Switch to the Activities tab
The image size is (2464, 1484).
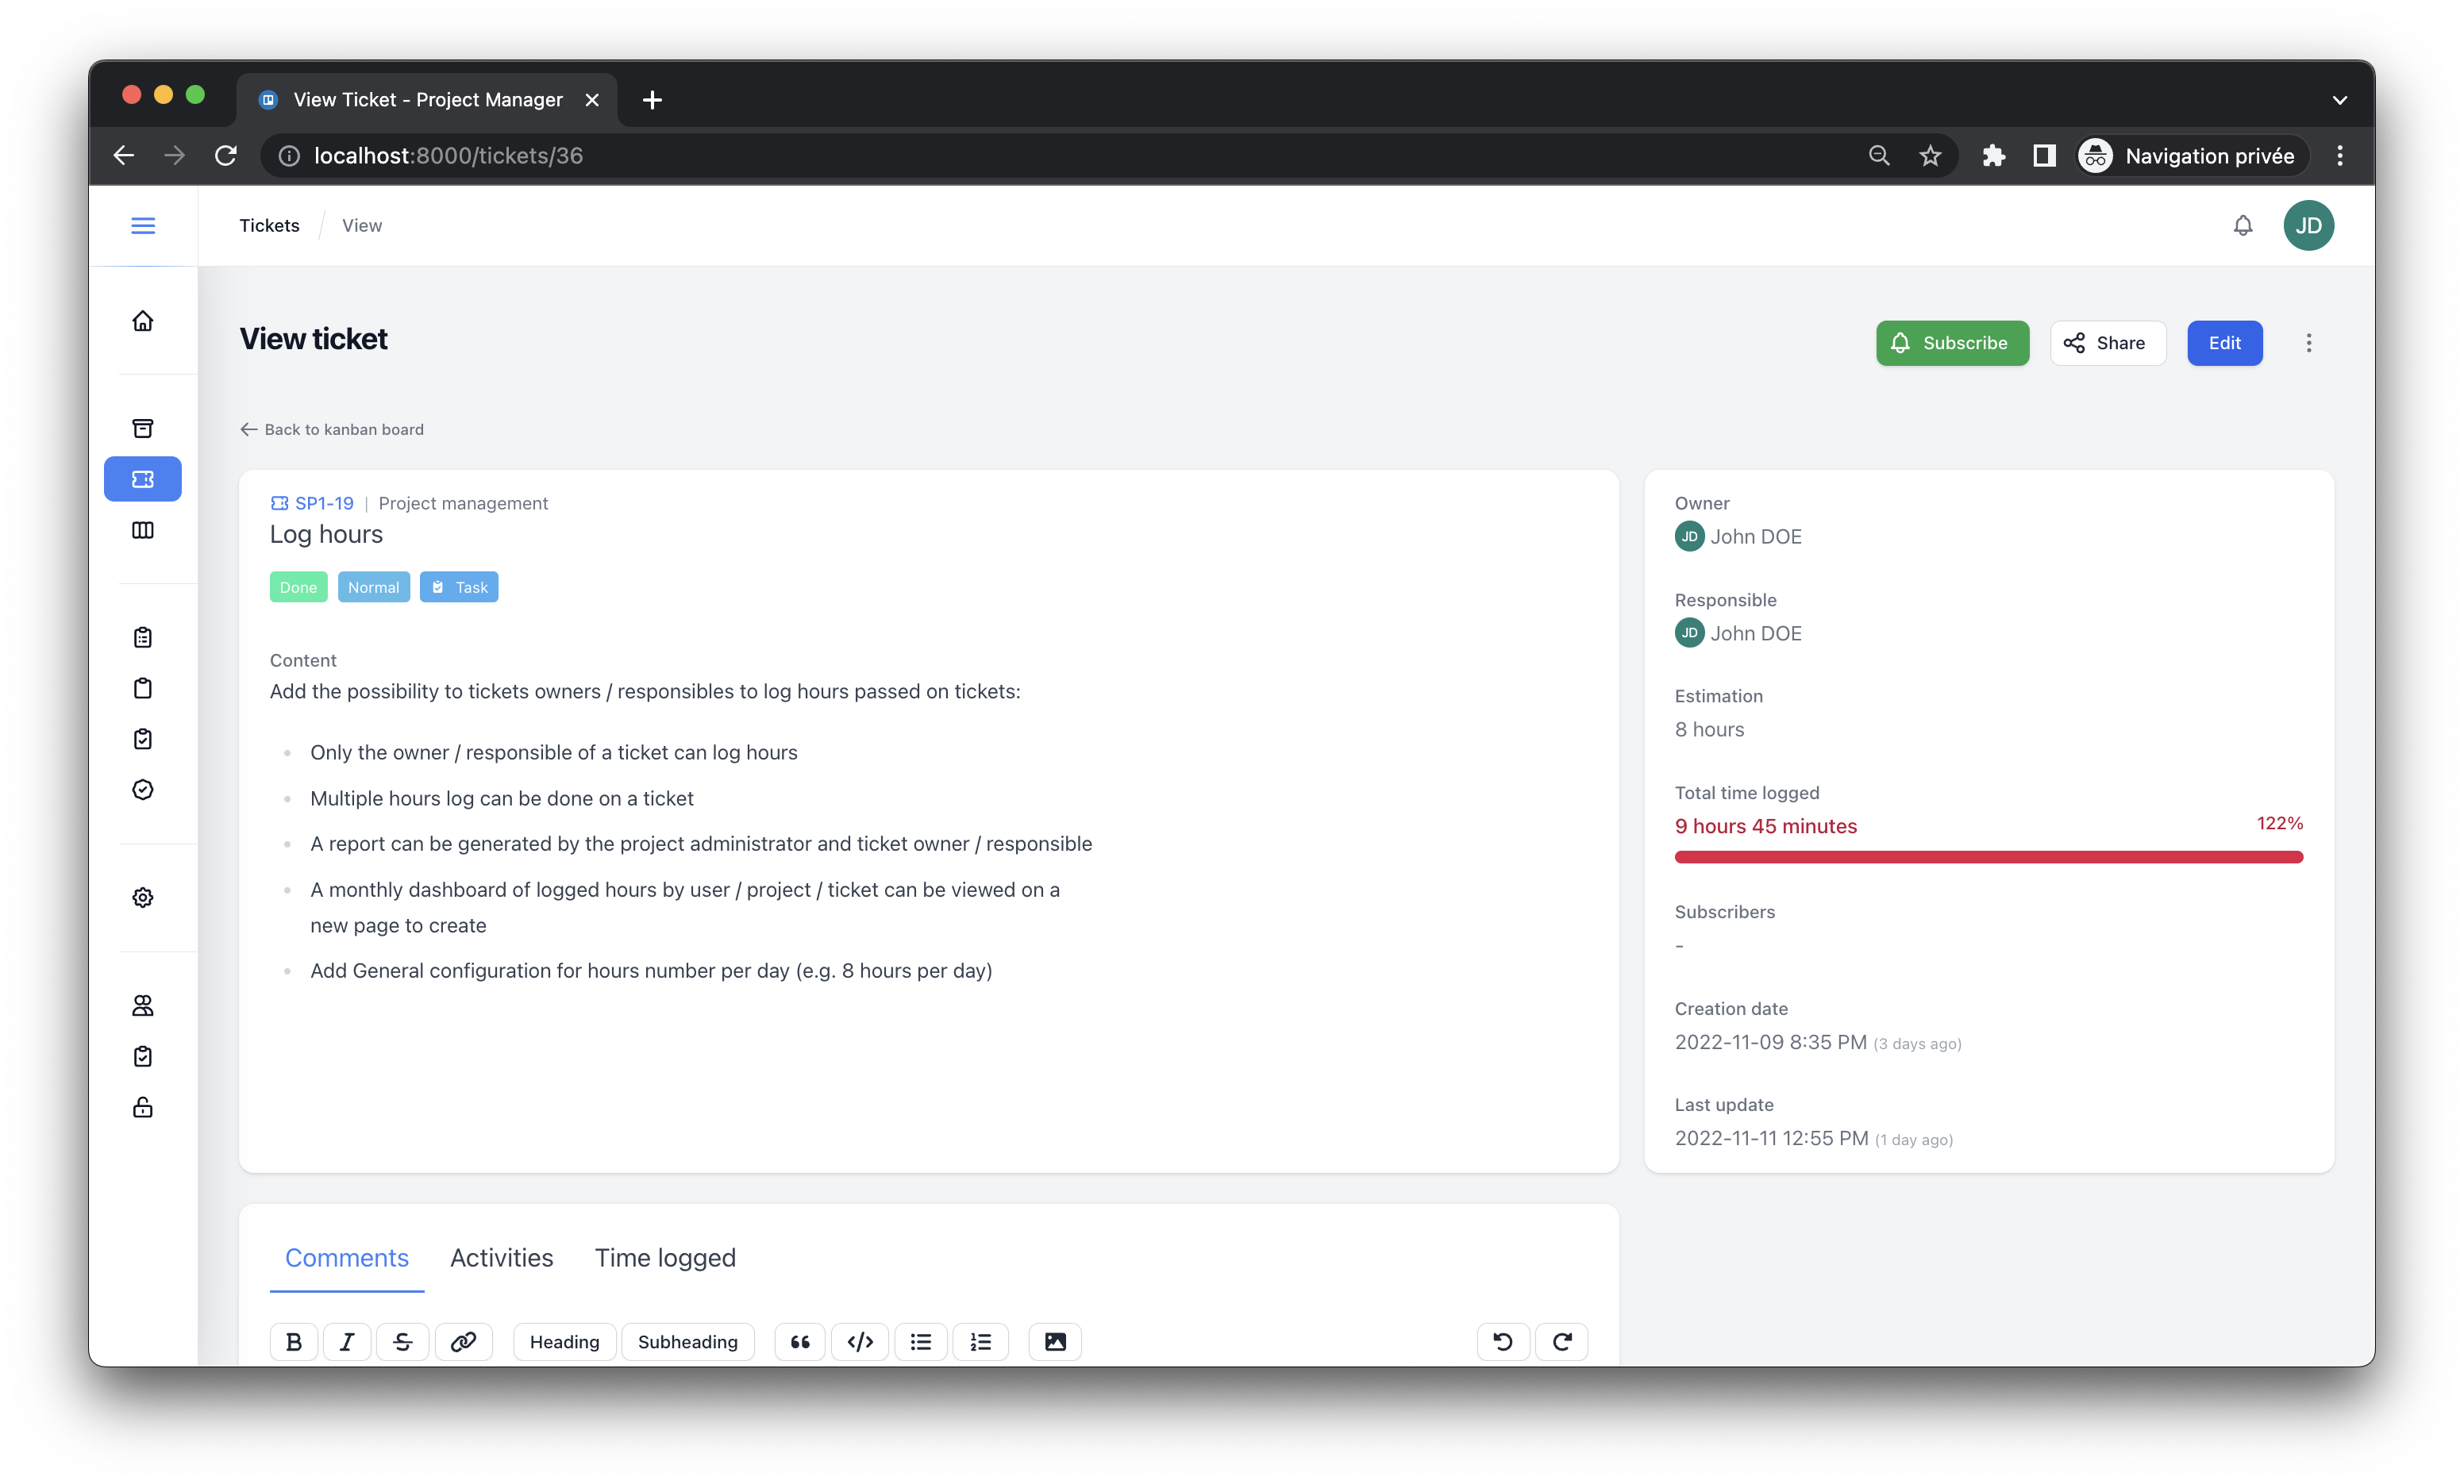[x=501, y=1258]
